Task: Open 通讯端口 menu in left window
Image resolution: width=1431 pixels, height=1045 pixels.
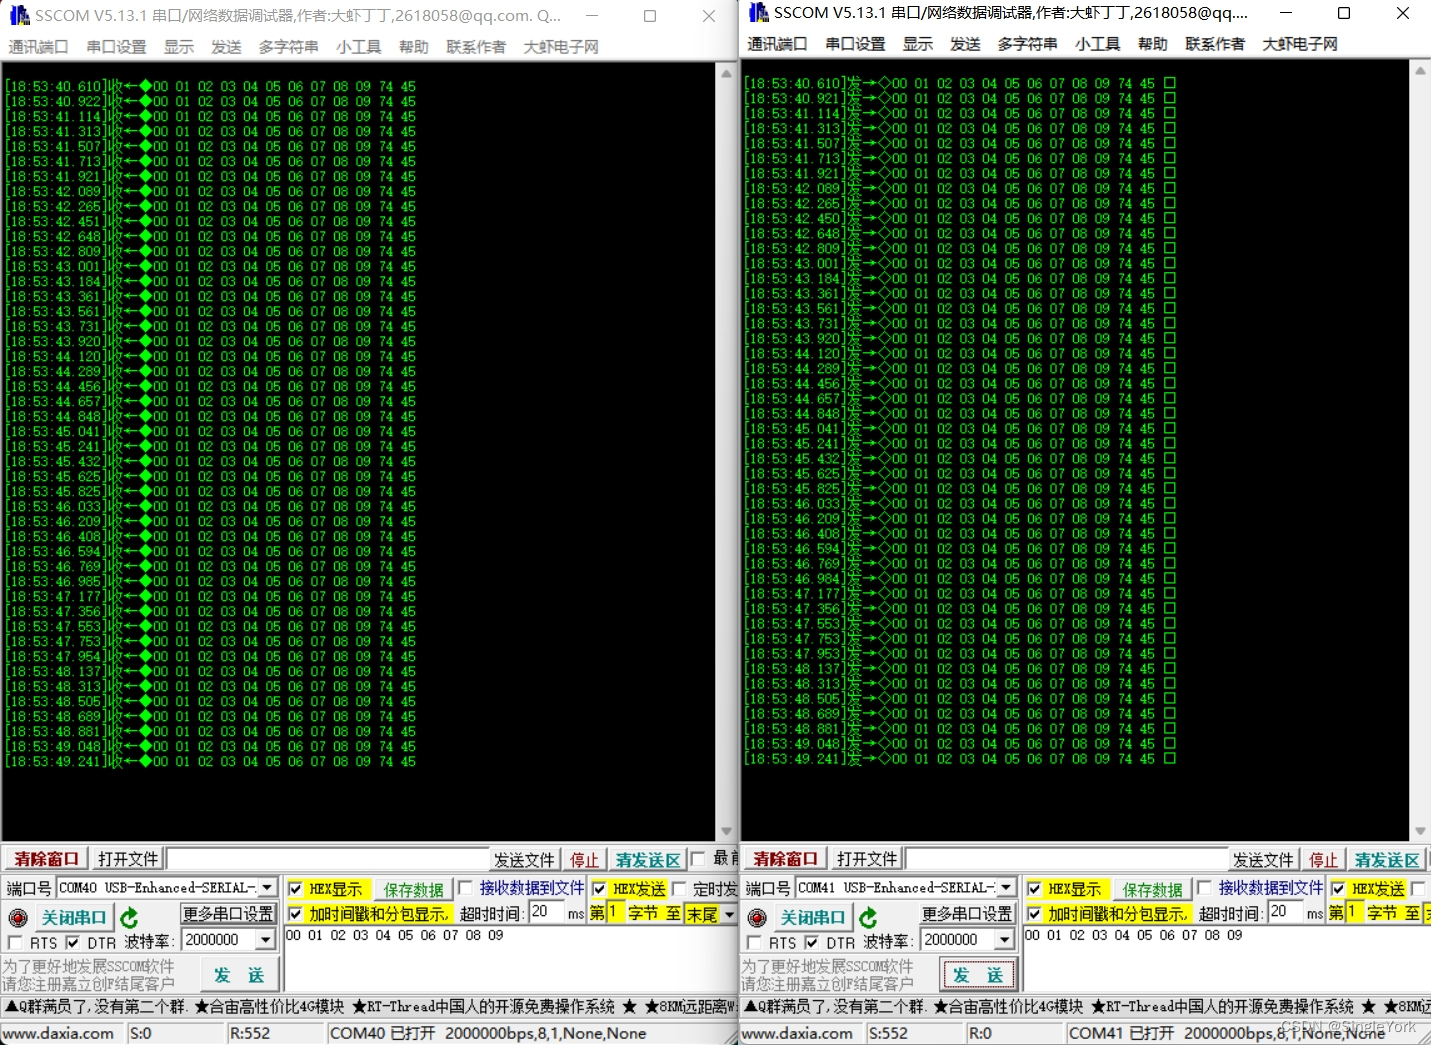Action: click(x=39, y=47)
